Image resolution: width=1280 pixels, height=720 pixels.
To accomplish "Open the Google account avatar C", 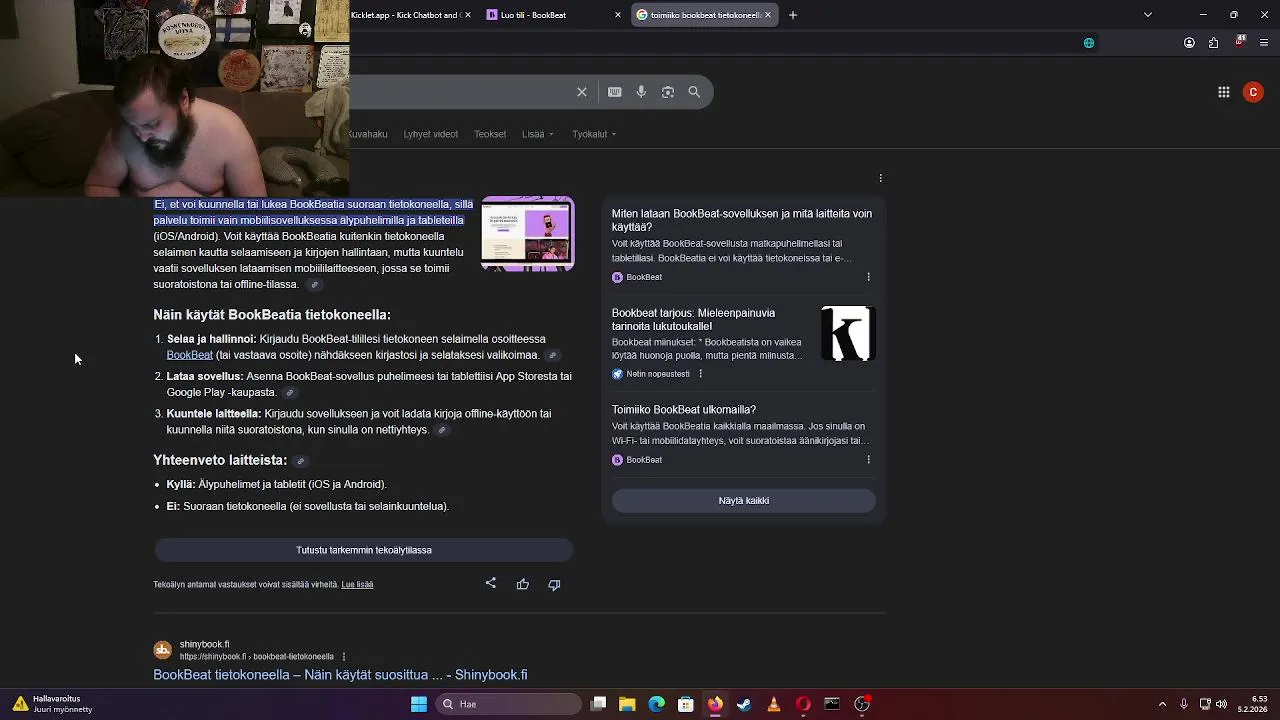I will [x=1254, y=92].
